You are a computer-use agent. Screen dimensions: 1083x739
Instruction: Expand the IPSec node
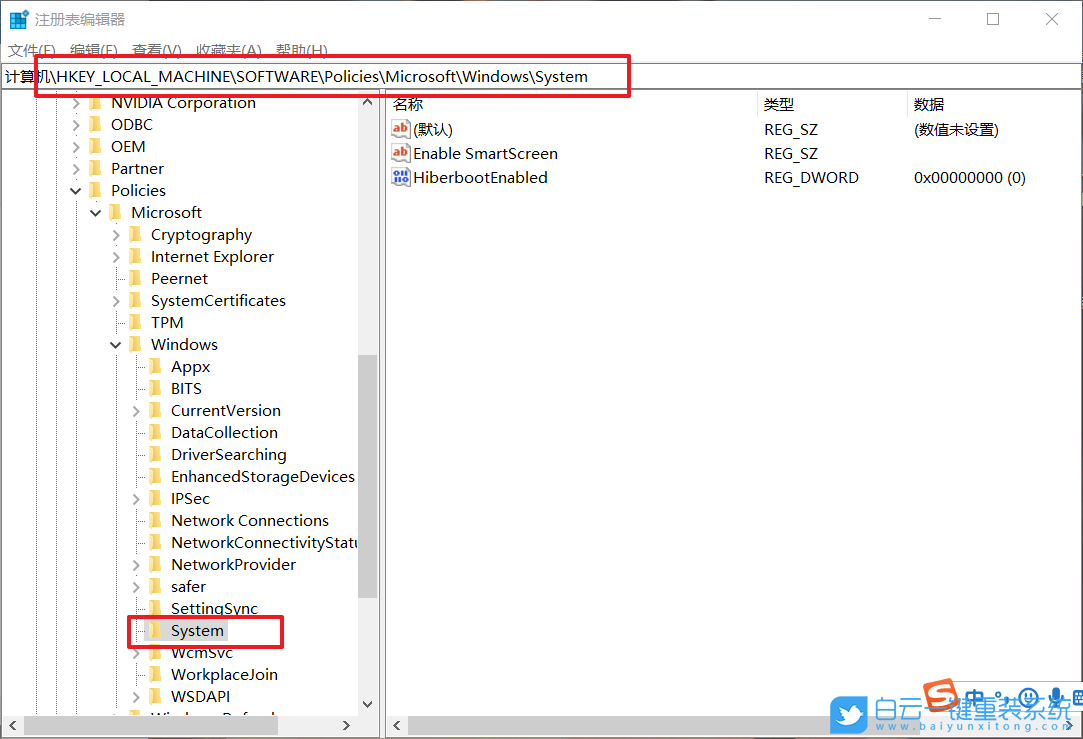137,498
